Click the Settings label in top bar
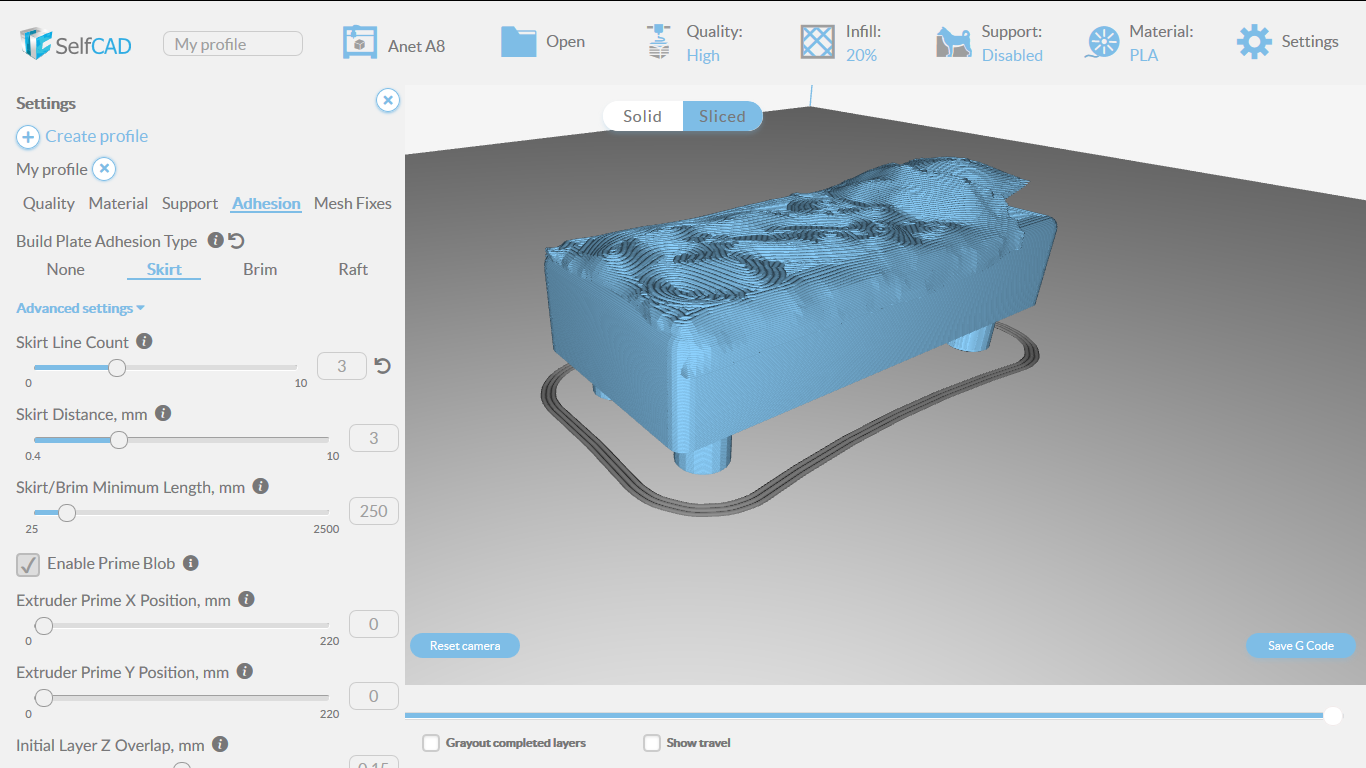The width and height of the screenshot is (1366, 768). [1310, 42]
